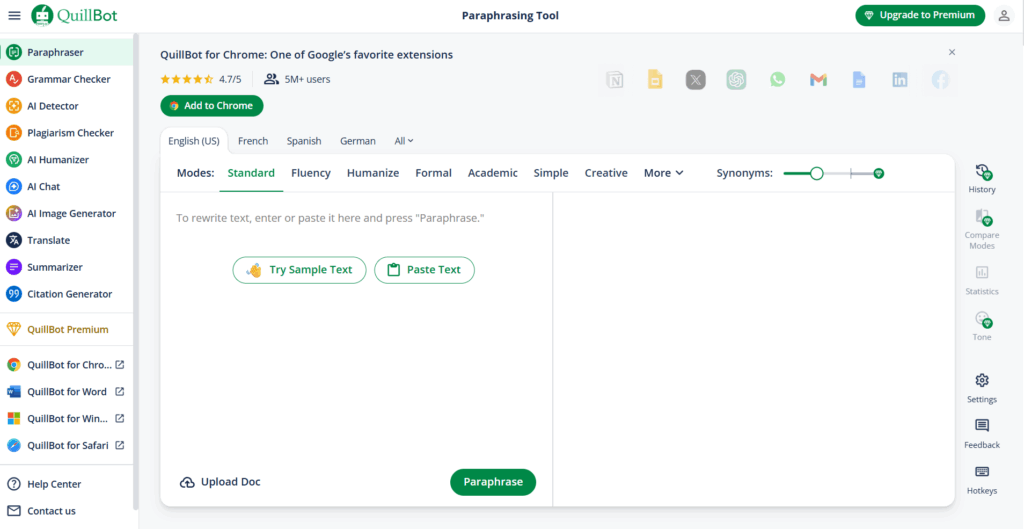Select Academic mode
The width and height of the screenshot is (1024, 529).
[492, 173]
